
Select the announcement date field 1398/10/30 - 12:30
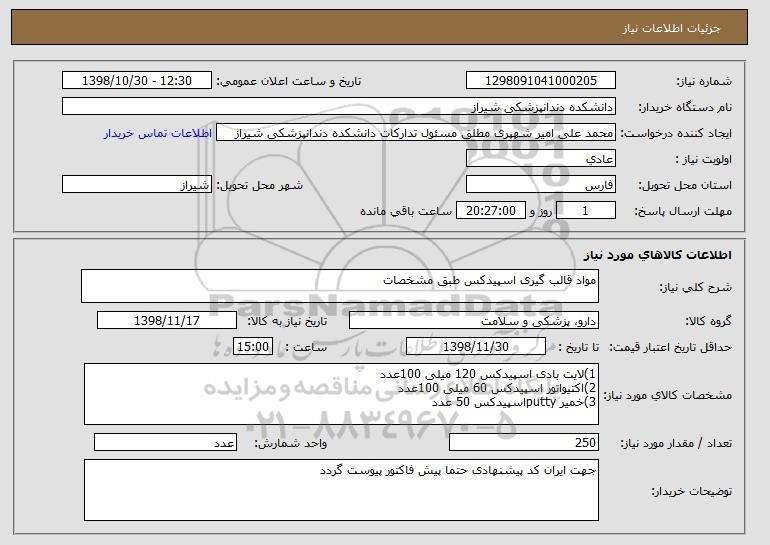coord(137,81)
